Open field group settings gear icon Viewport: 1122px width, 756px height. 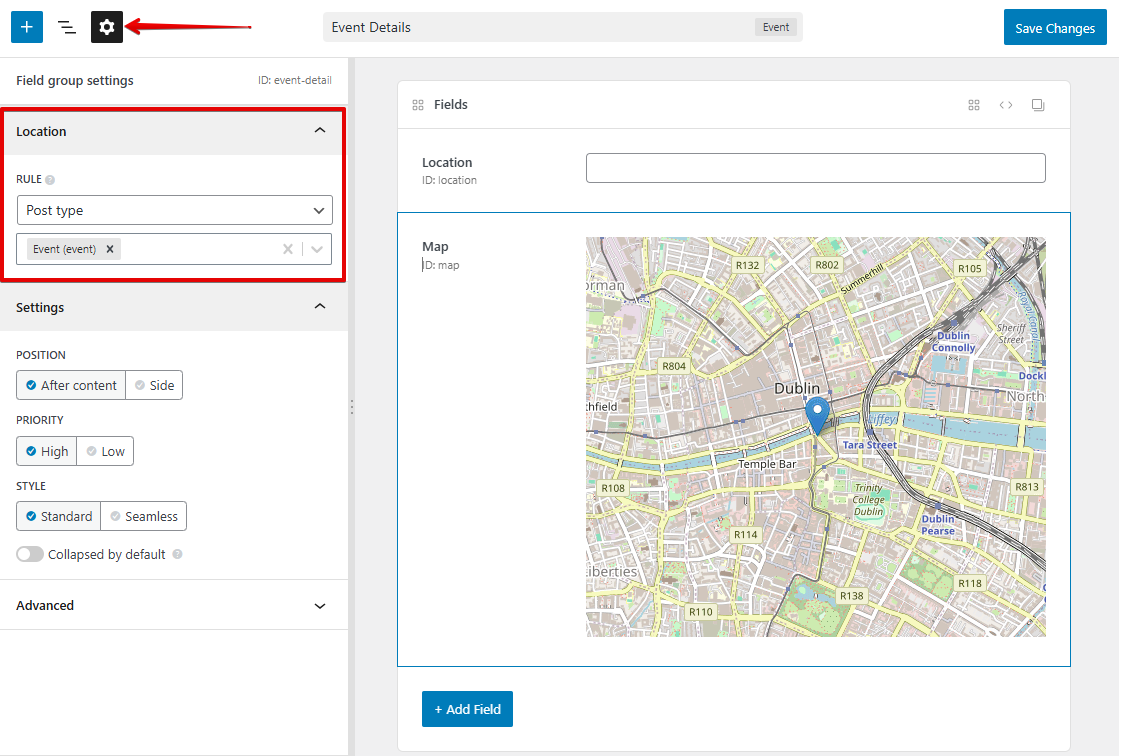tap(107, 27)
